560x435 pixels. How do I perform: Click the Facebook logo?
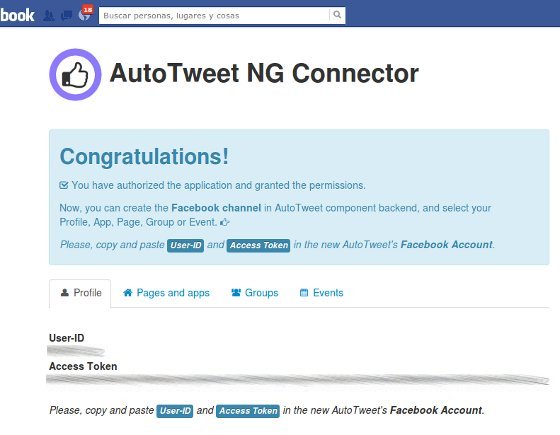pos(17,15)
